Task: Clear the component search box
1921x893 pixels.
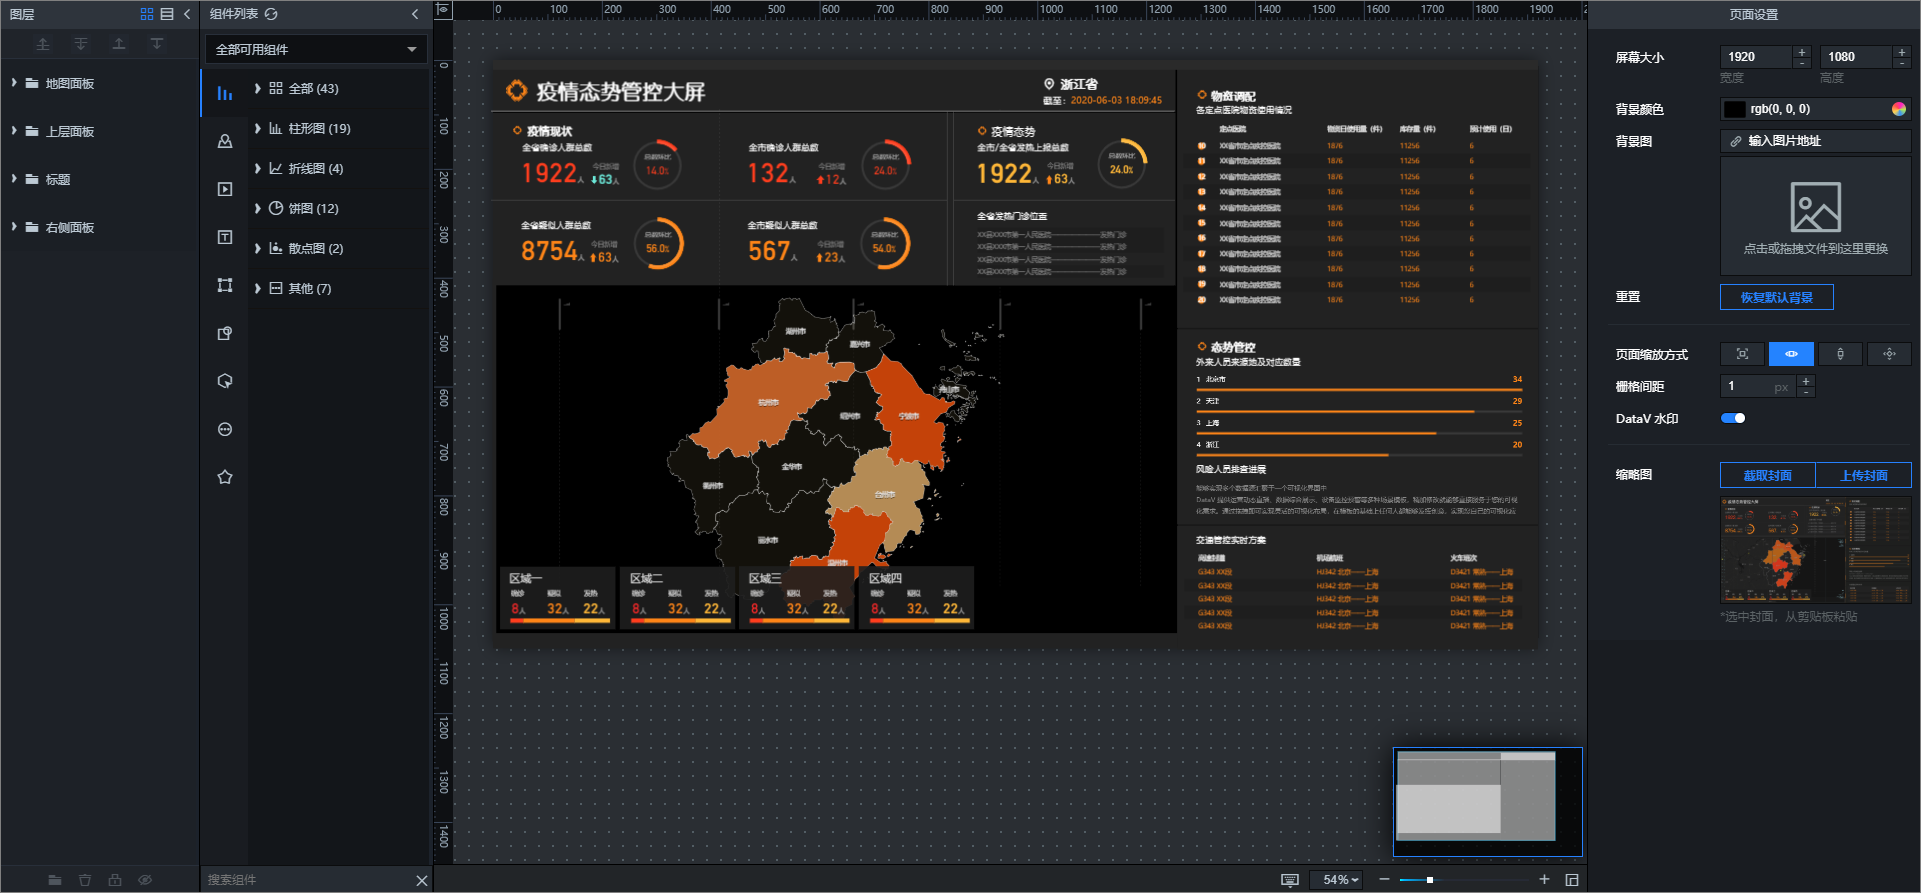Action: tap(422, 880)
